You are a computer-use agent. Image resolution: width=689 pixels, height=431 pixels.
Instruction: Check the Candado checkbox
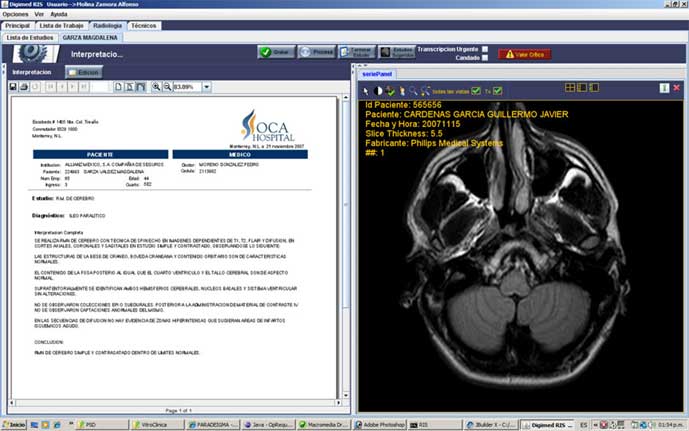pyautogui.click(x=485, y=58)
